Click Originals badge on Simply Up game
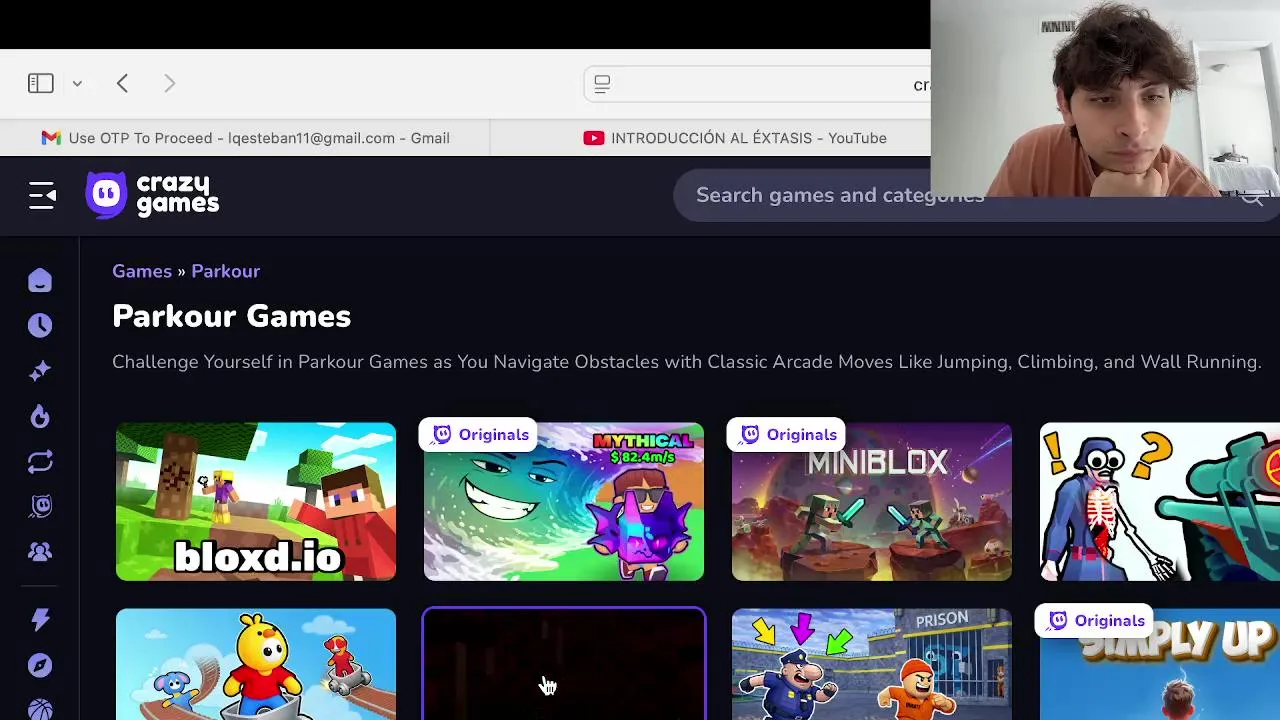 pos(1095,621)
